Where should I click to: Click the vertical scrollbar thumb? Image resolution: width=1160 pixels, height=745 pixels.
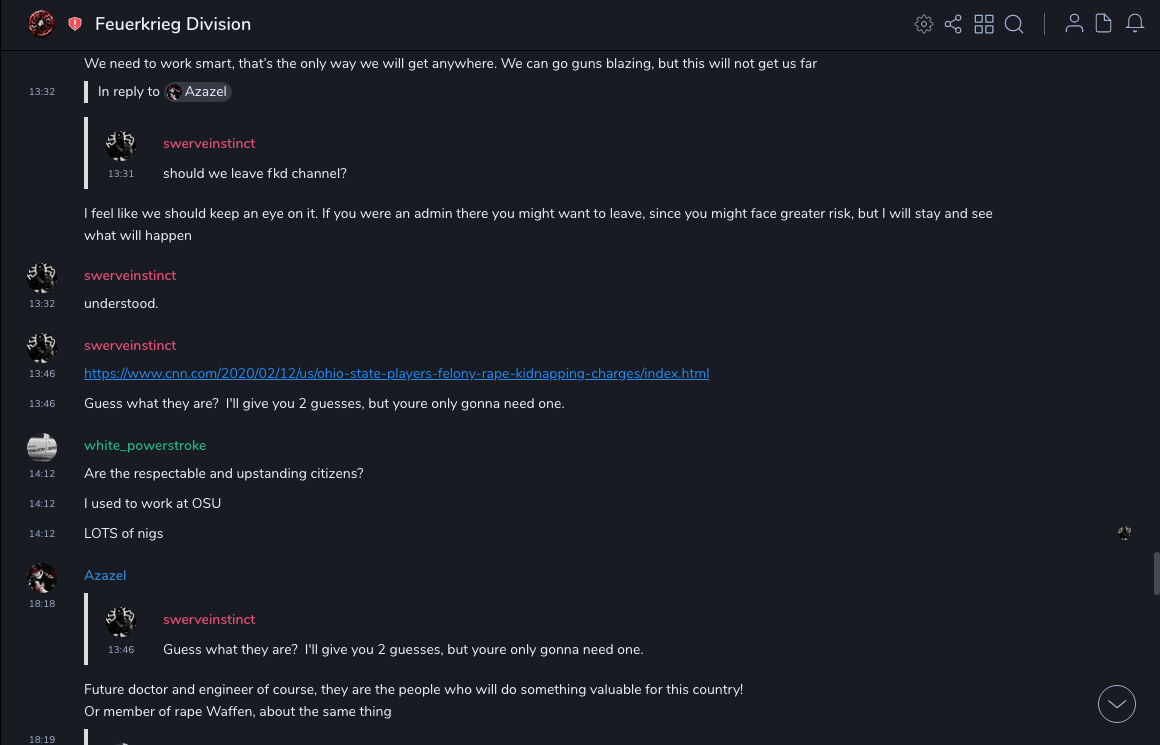pos(1155,573)
